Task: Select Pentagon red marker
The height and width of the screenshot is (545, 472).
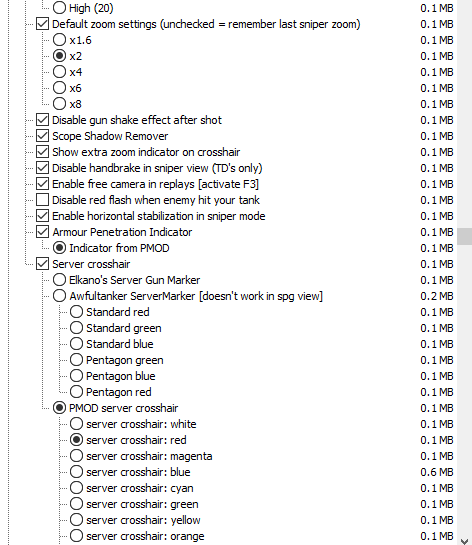Action: 76,392
